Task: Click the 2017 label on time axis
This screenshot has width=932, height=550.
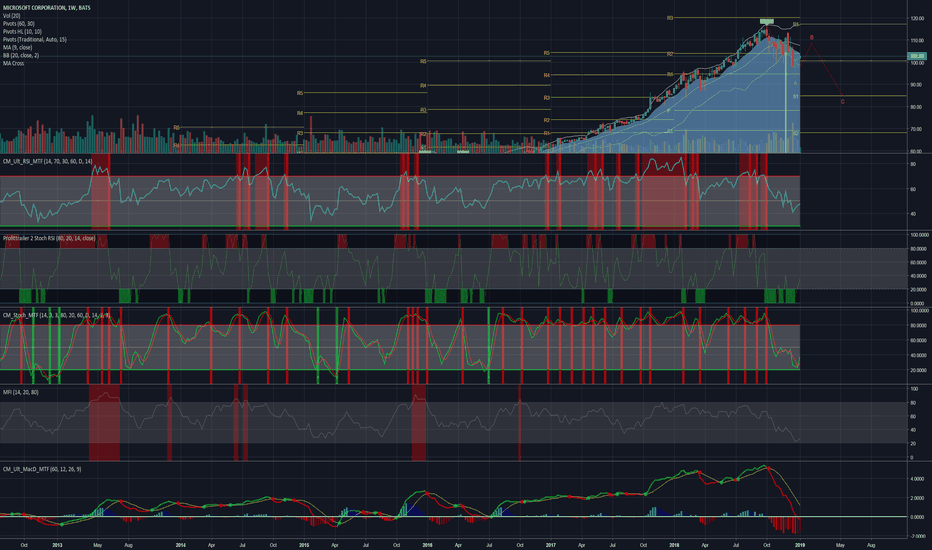Action: [550, 545]
